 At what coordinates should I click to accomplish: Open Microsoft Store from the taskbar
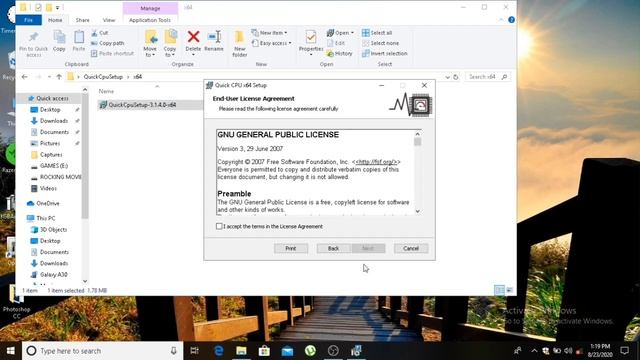[264, 351]
